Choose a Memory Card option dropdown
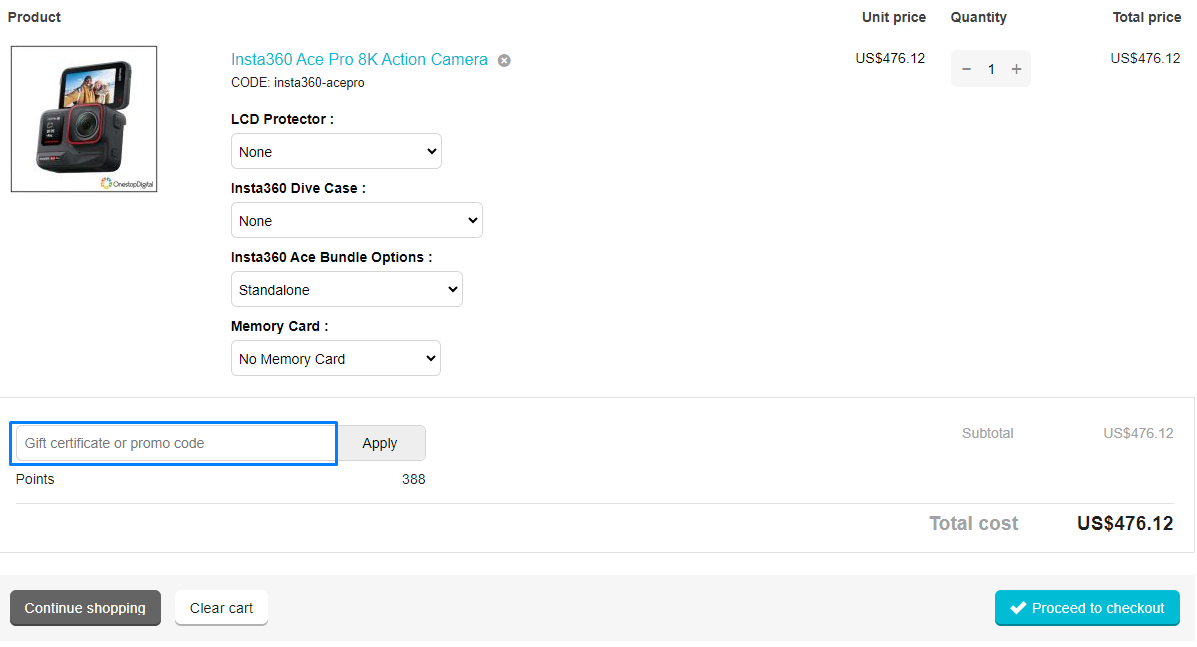The width and height of the screenshot is (1197, 647). tap(336, 359)
